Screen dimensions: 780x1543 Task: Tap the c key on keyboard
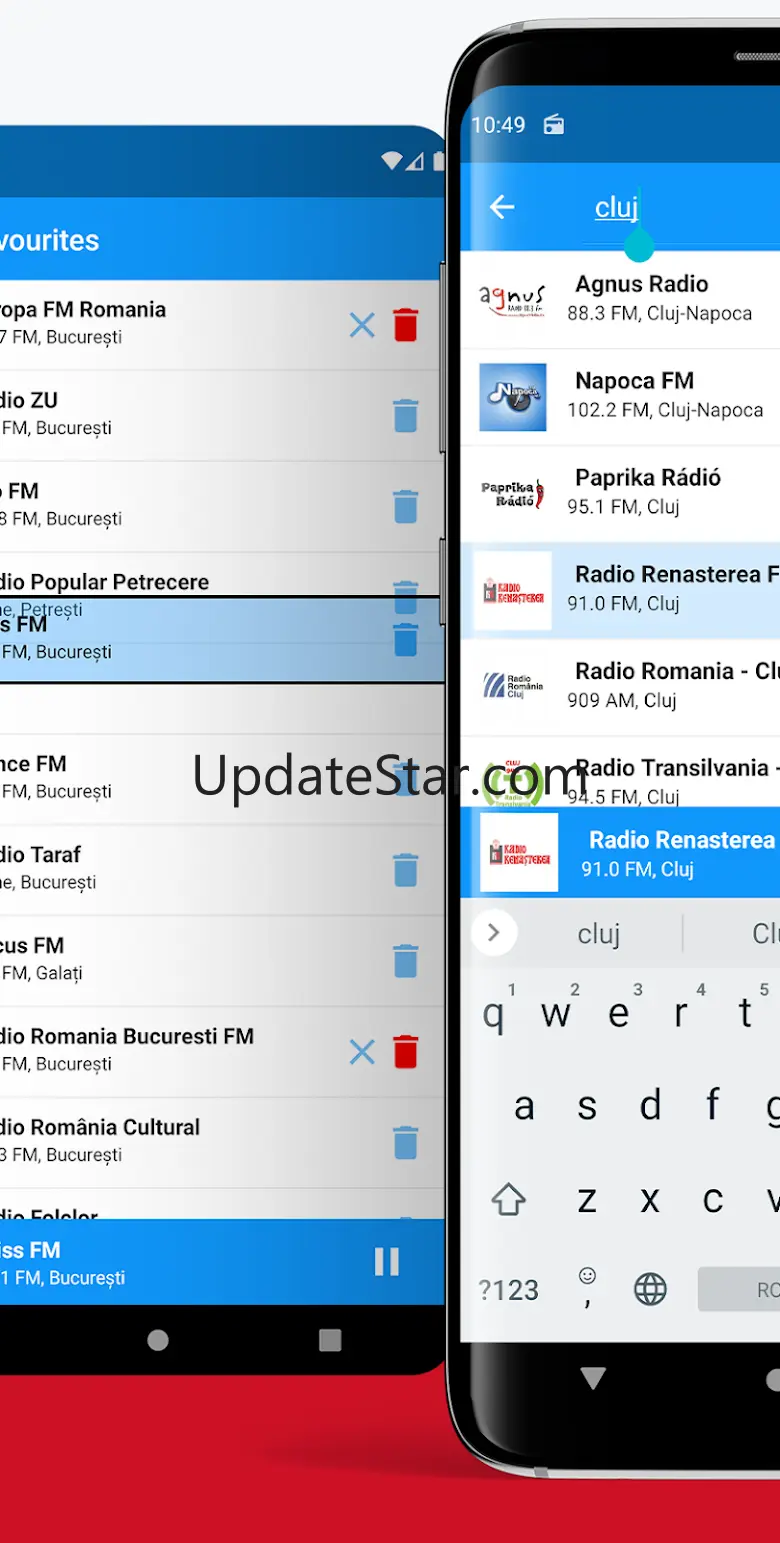pyautogui.click(x=713, y=1199)
